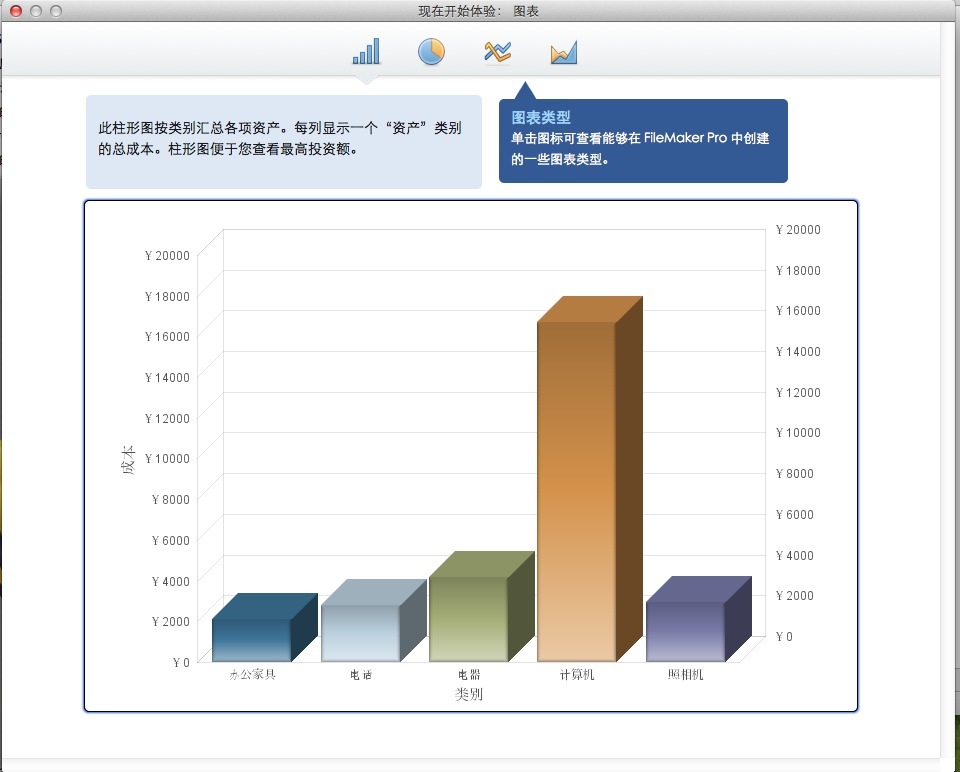Click the 办公家具 category label
The image size is (960, 772).
coord(252,675)
